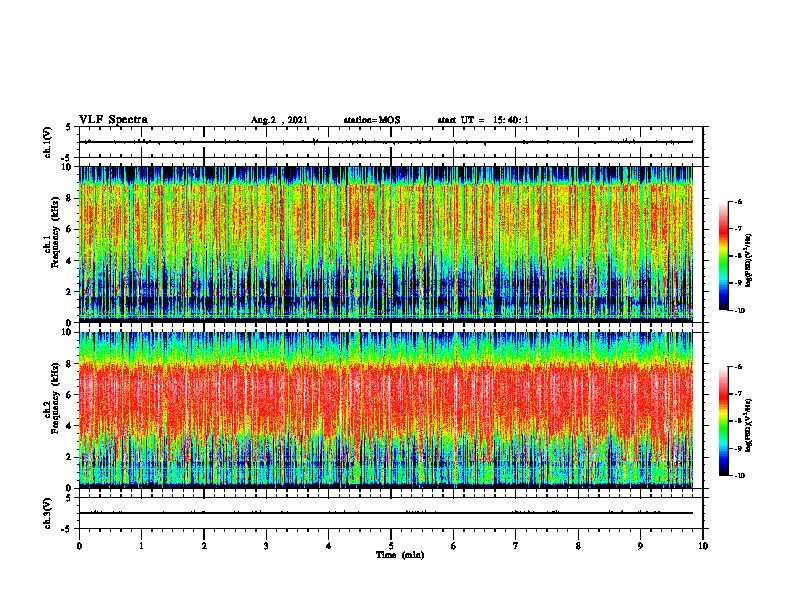The width and height of the screenshot is (792, 612).
Task: Click the "start UT = 15:40: 1" text
Action: tap(483, 120)
